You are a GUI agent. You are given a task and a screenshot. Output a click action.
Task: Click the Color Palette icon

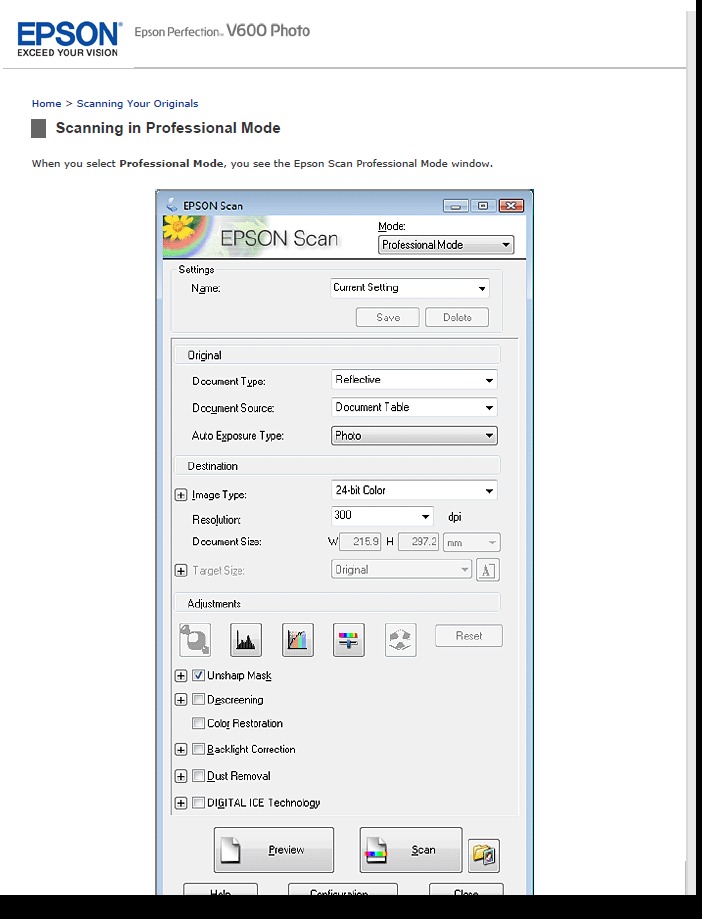pos(401,639)
